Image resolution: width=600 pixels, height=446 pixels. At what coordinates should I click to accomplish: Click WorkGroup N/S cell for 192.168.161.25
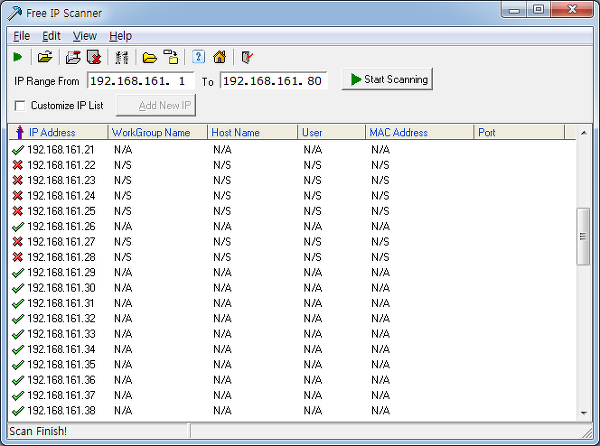tap(123, 211)
